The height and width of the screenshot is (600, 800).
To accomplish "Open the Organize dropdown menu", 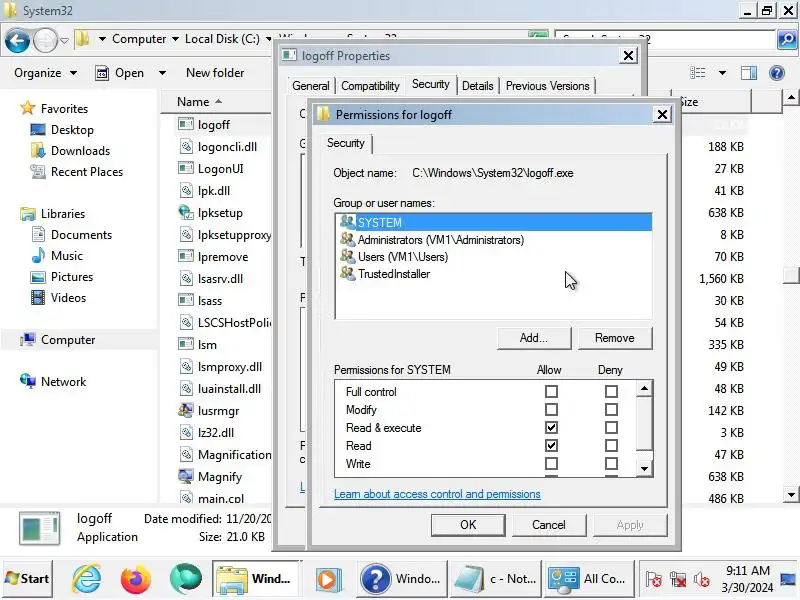I will point(45,73).
